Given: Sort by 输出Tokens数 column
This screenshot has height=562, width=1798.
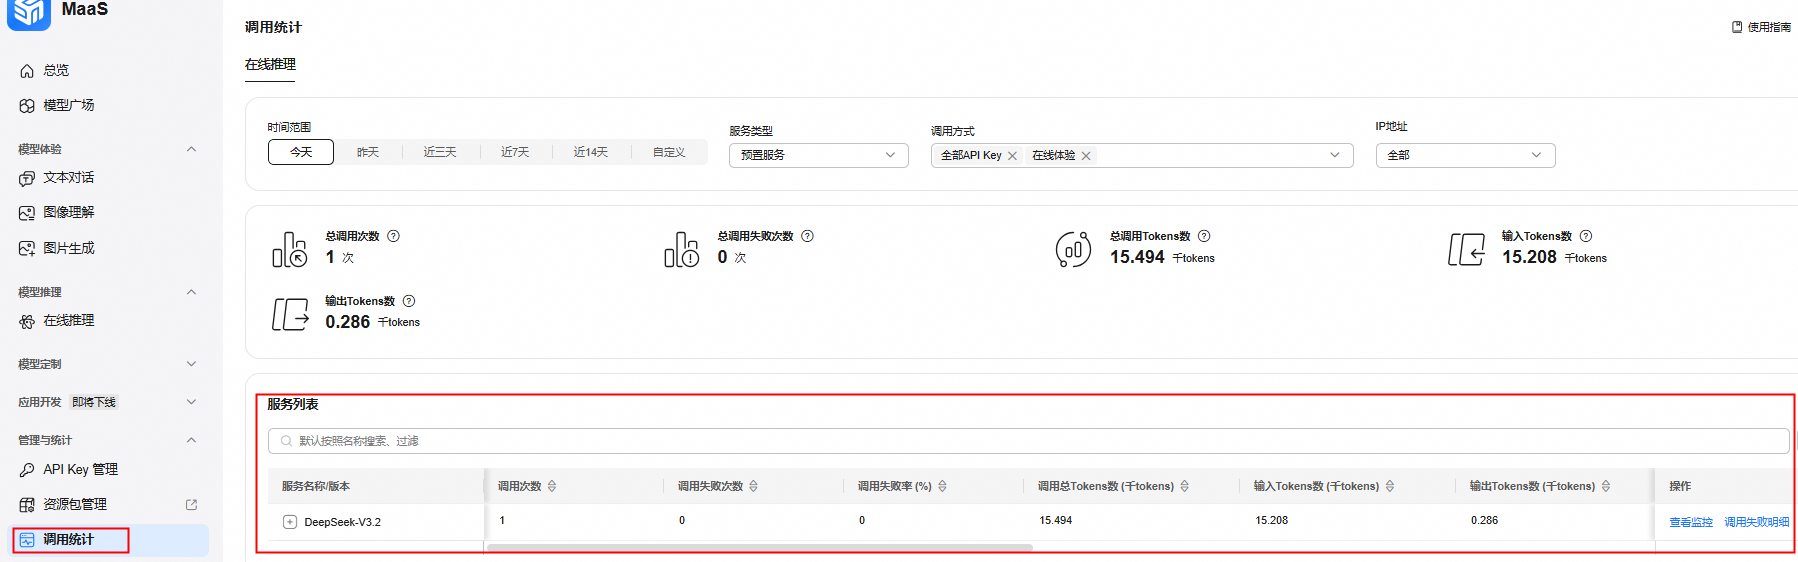Looking at the screenshot, I should click(x=1606, y=486).
